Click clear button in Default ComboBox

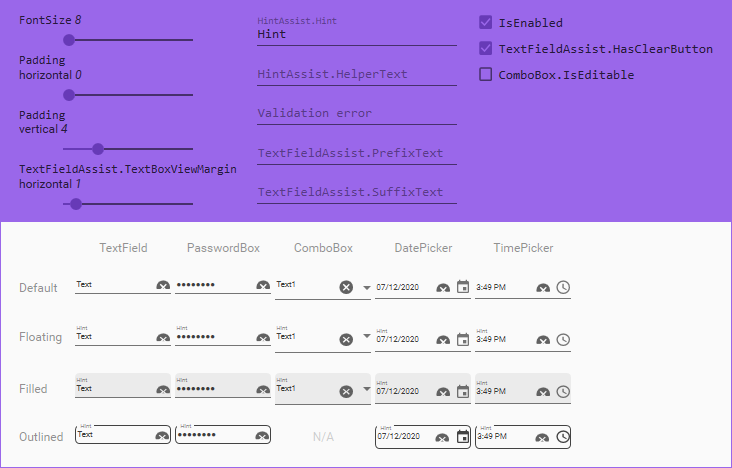[346, 287]
